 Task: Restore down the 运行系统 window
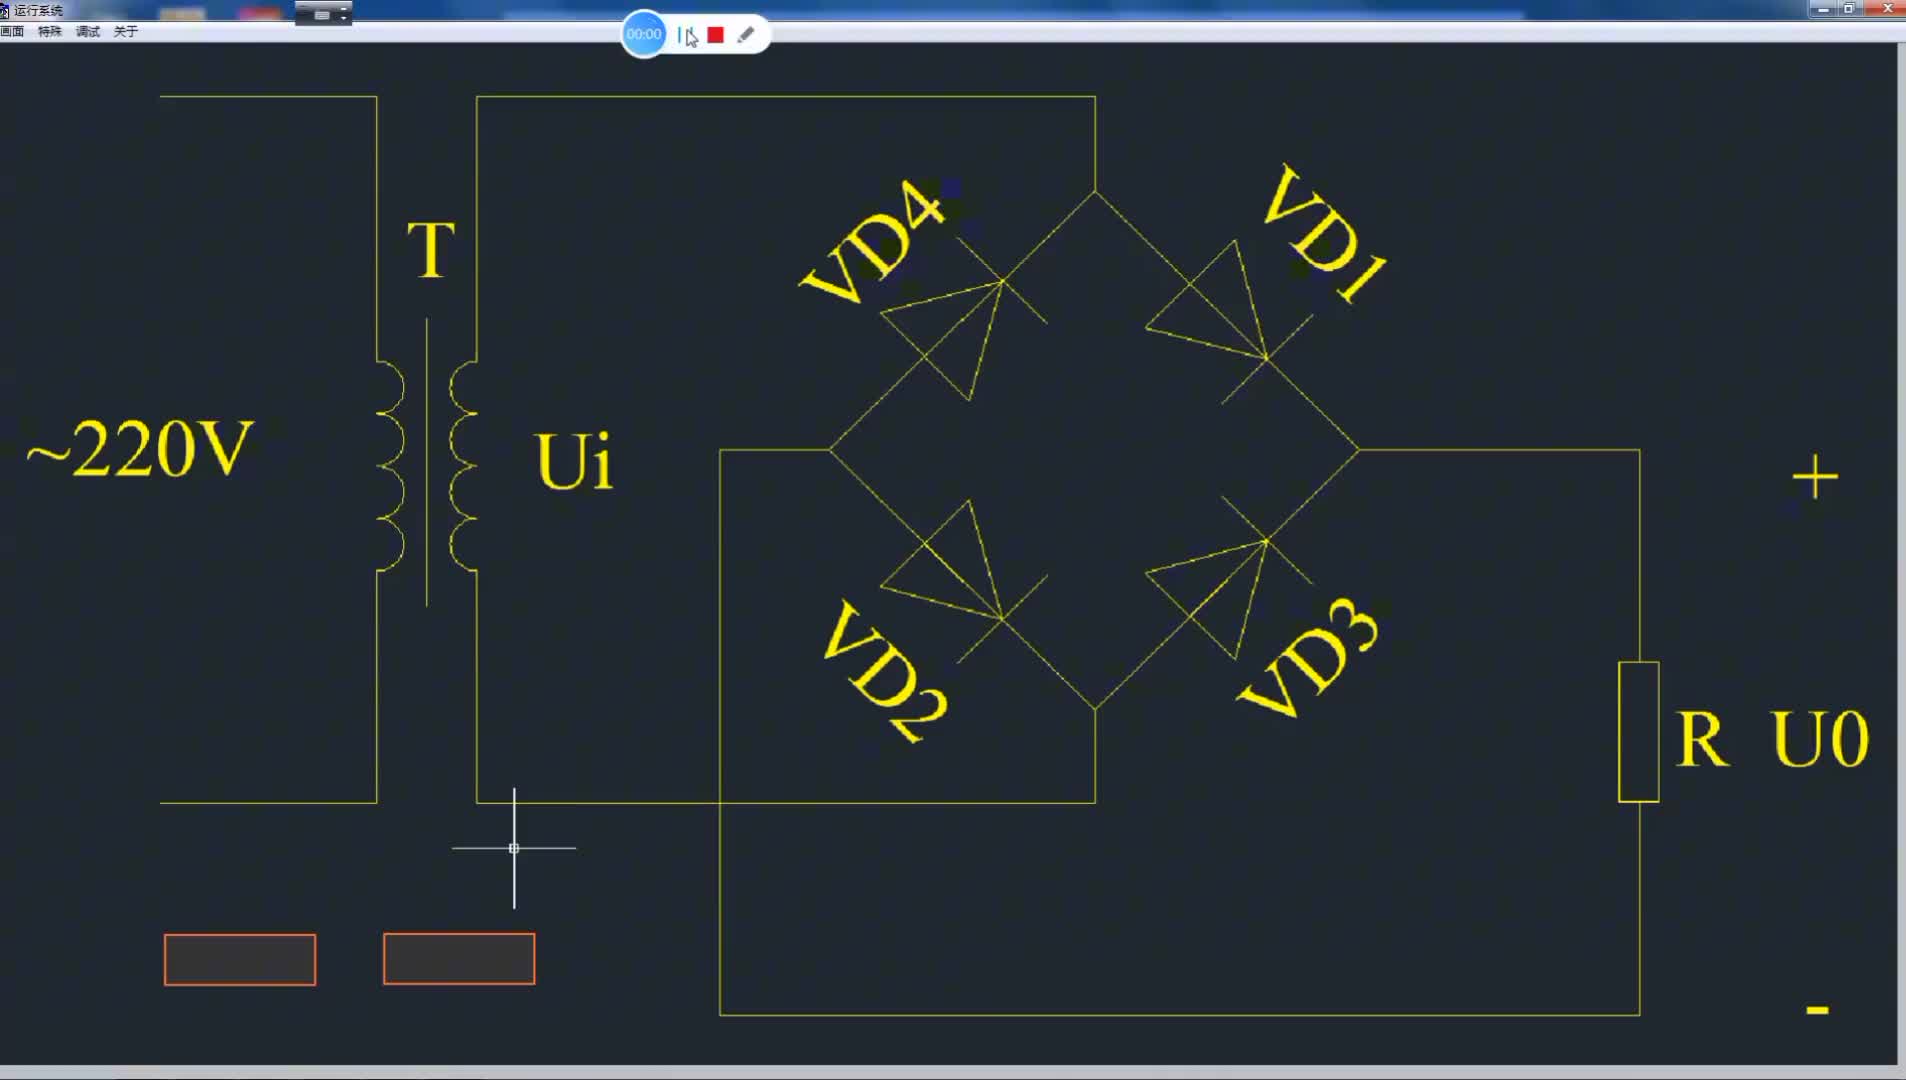point(1849,8)
